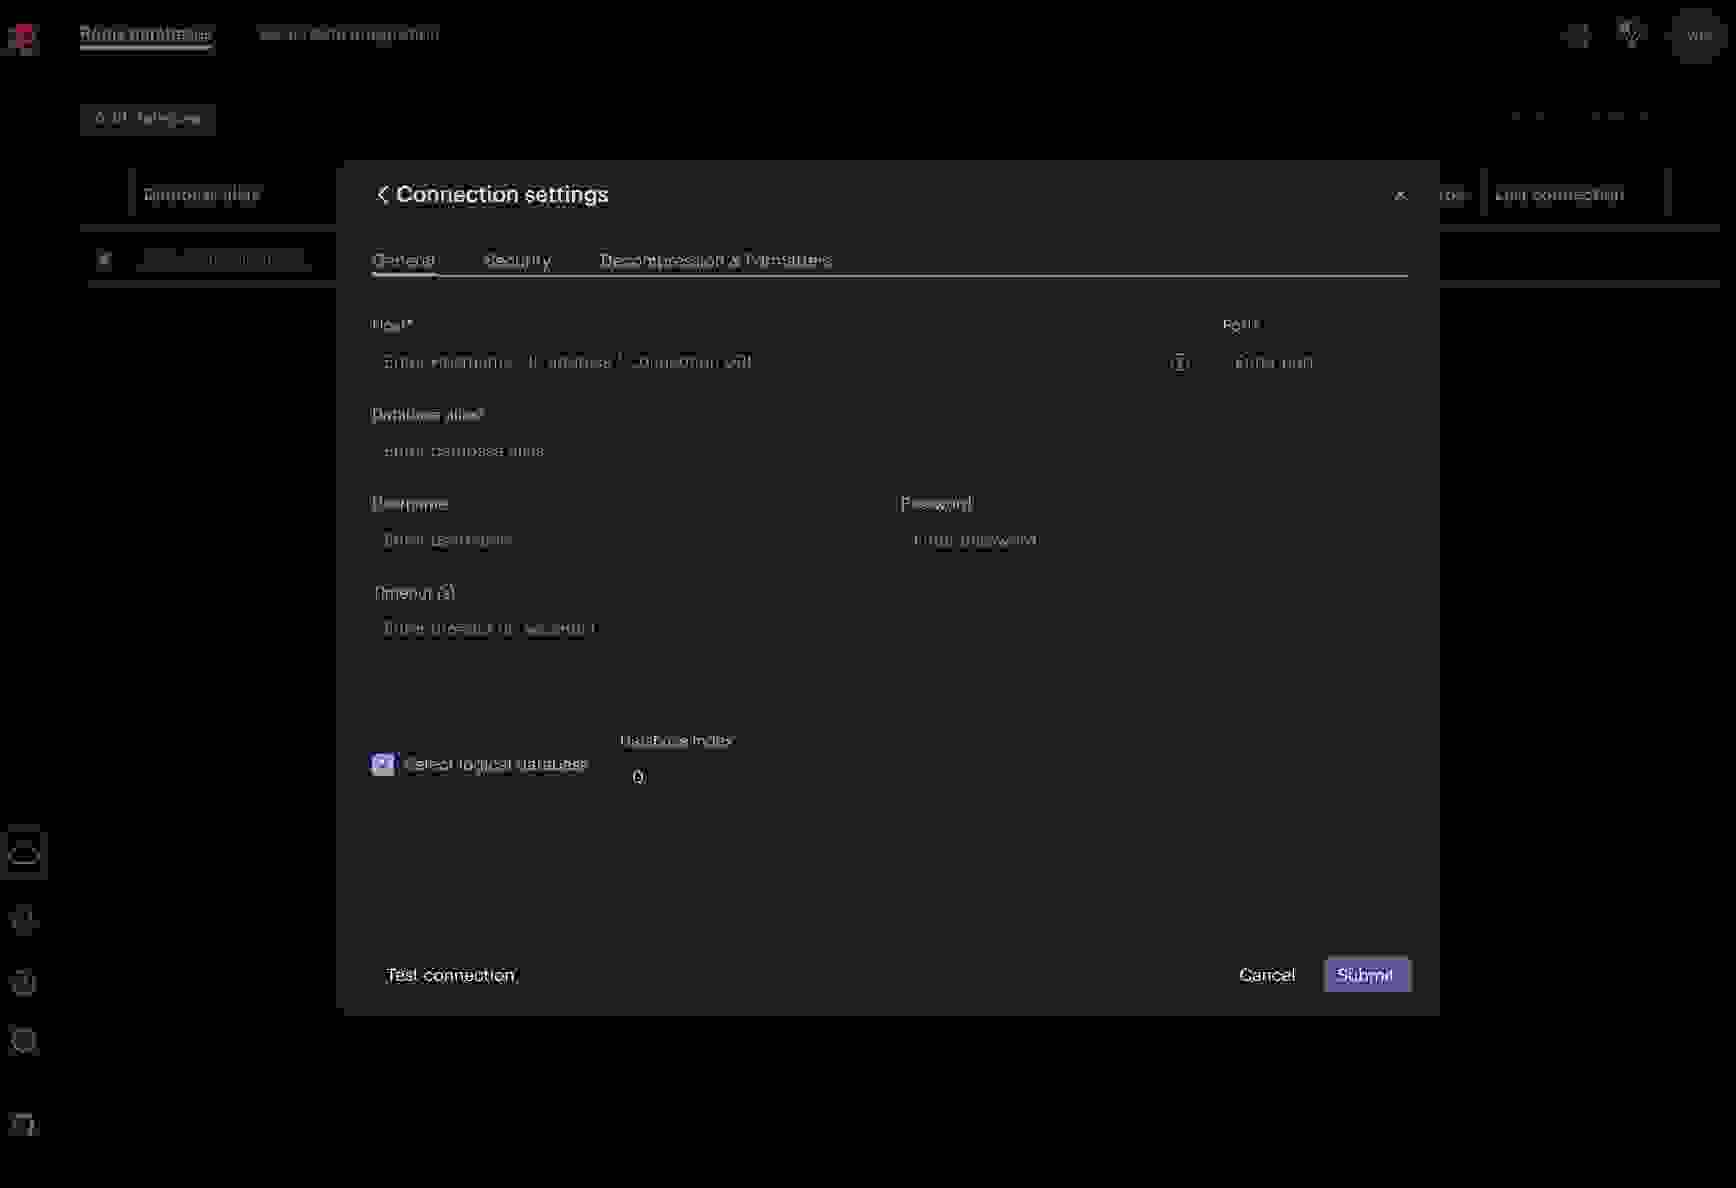Viewport: 1736px width, 1188px height.
Task: Click the fourth icon in the bottom-left sidebar
Action: (x=24, y=1042)
